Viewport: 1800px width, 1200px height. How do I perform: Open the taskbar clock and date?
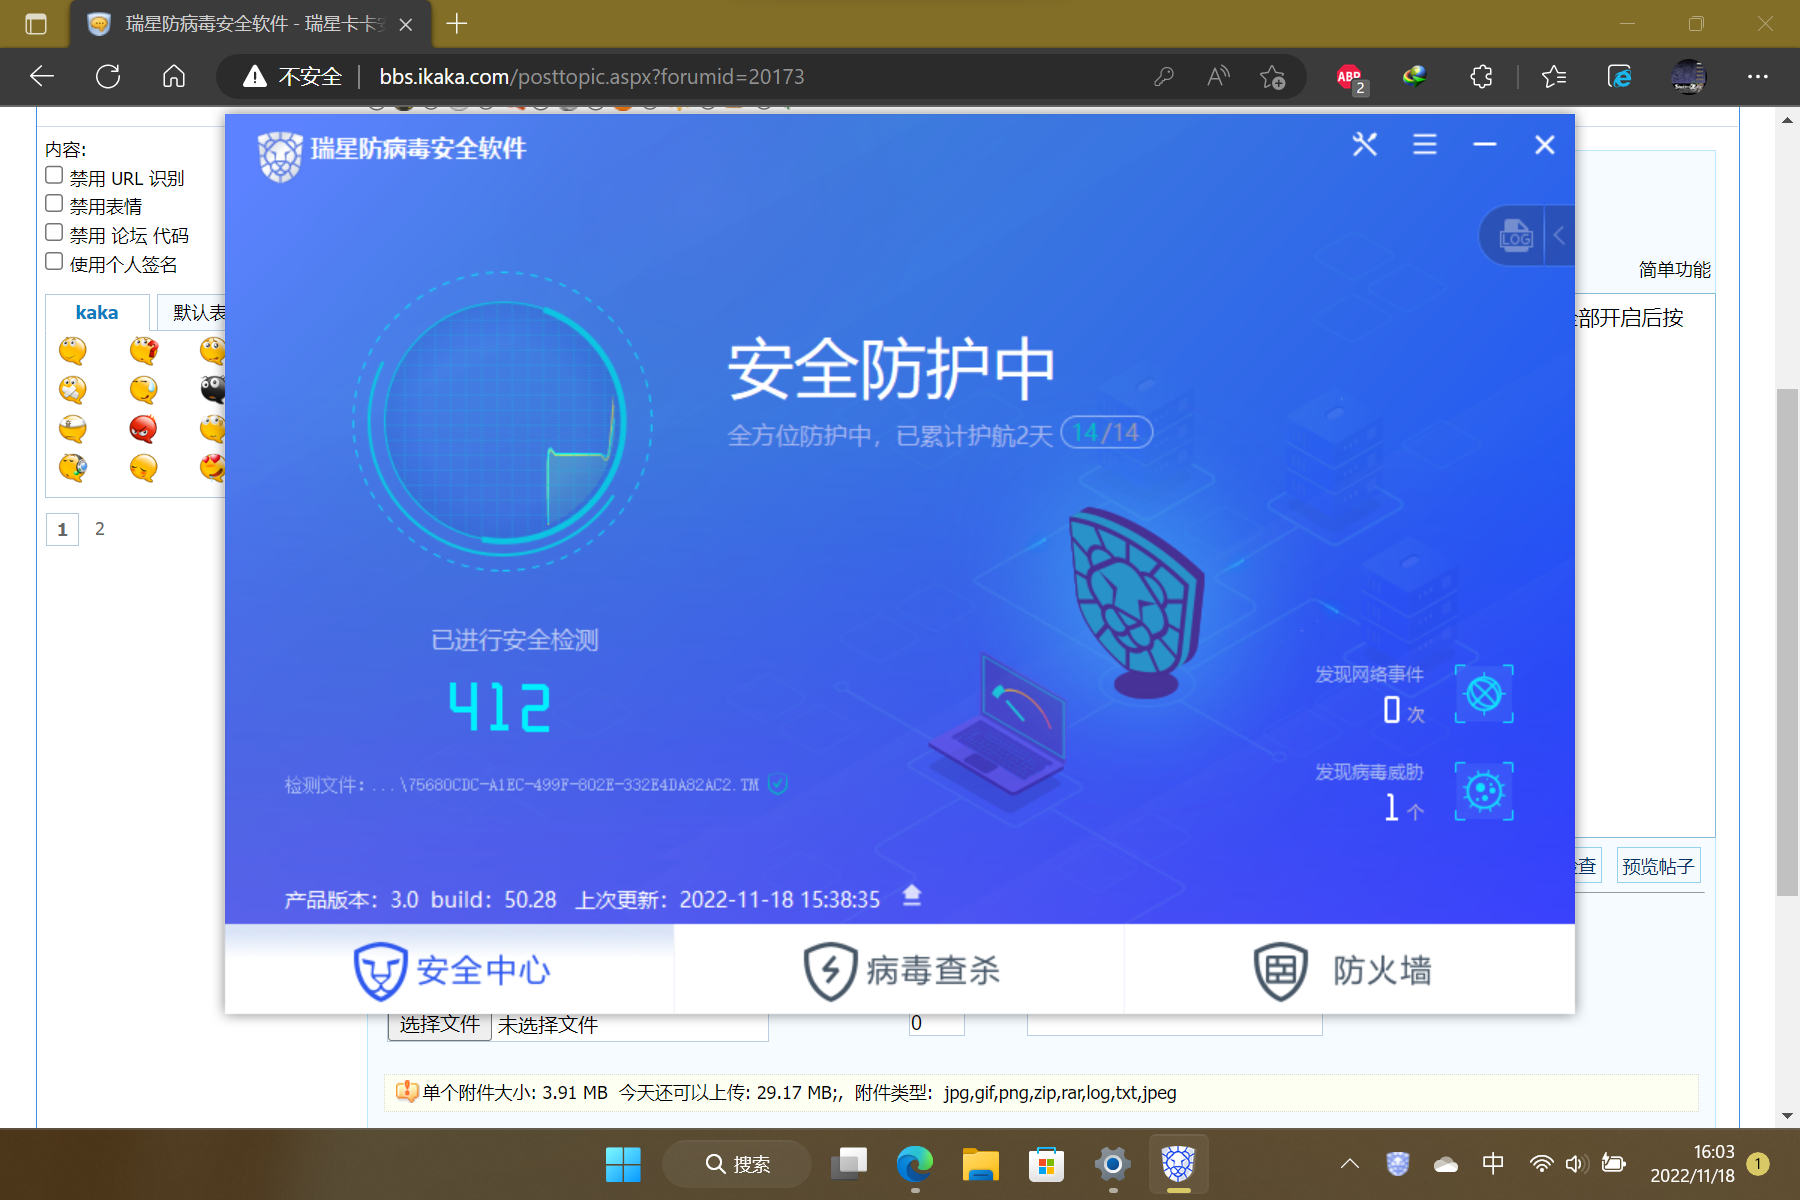(1692, 1164)
